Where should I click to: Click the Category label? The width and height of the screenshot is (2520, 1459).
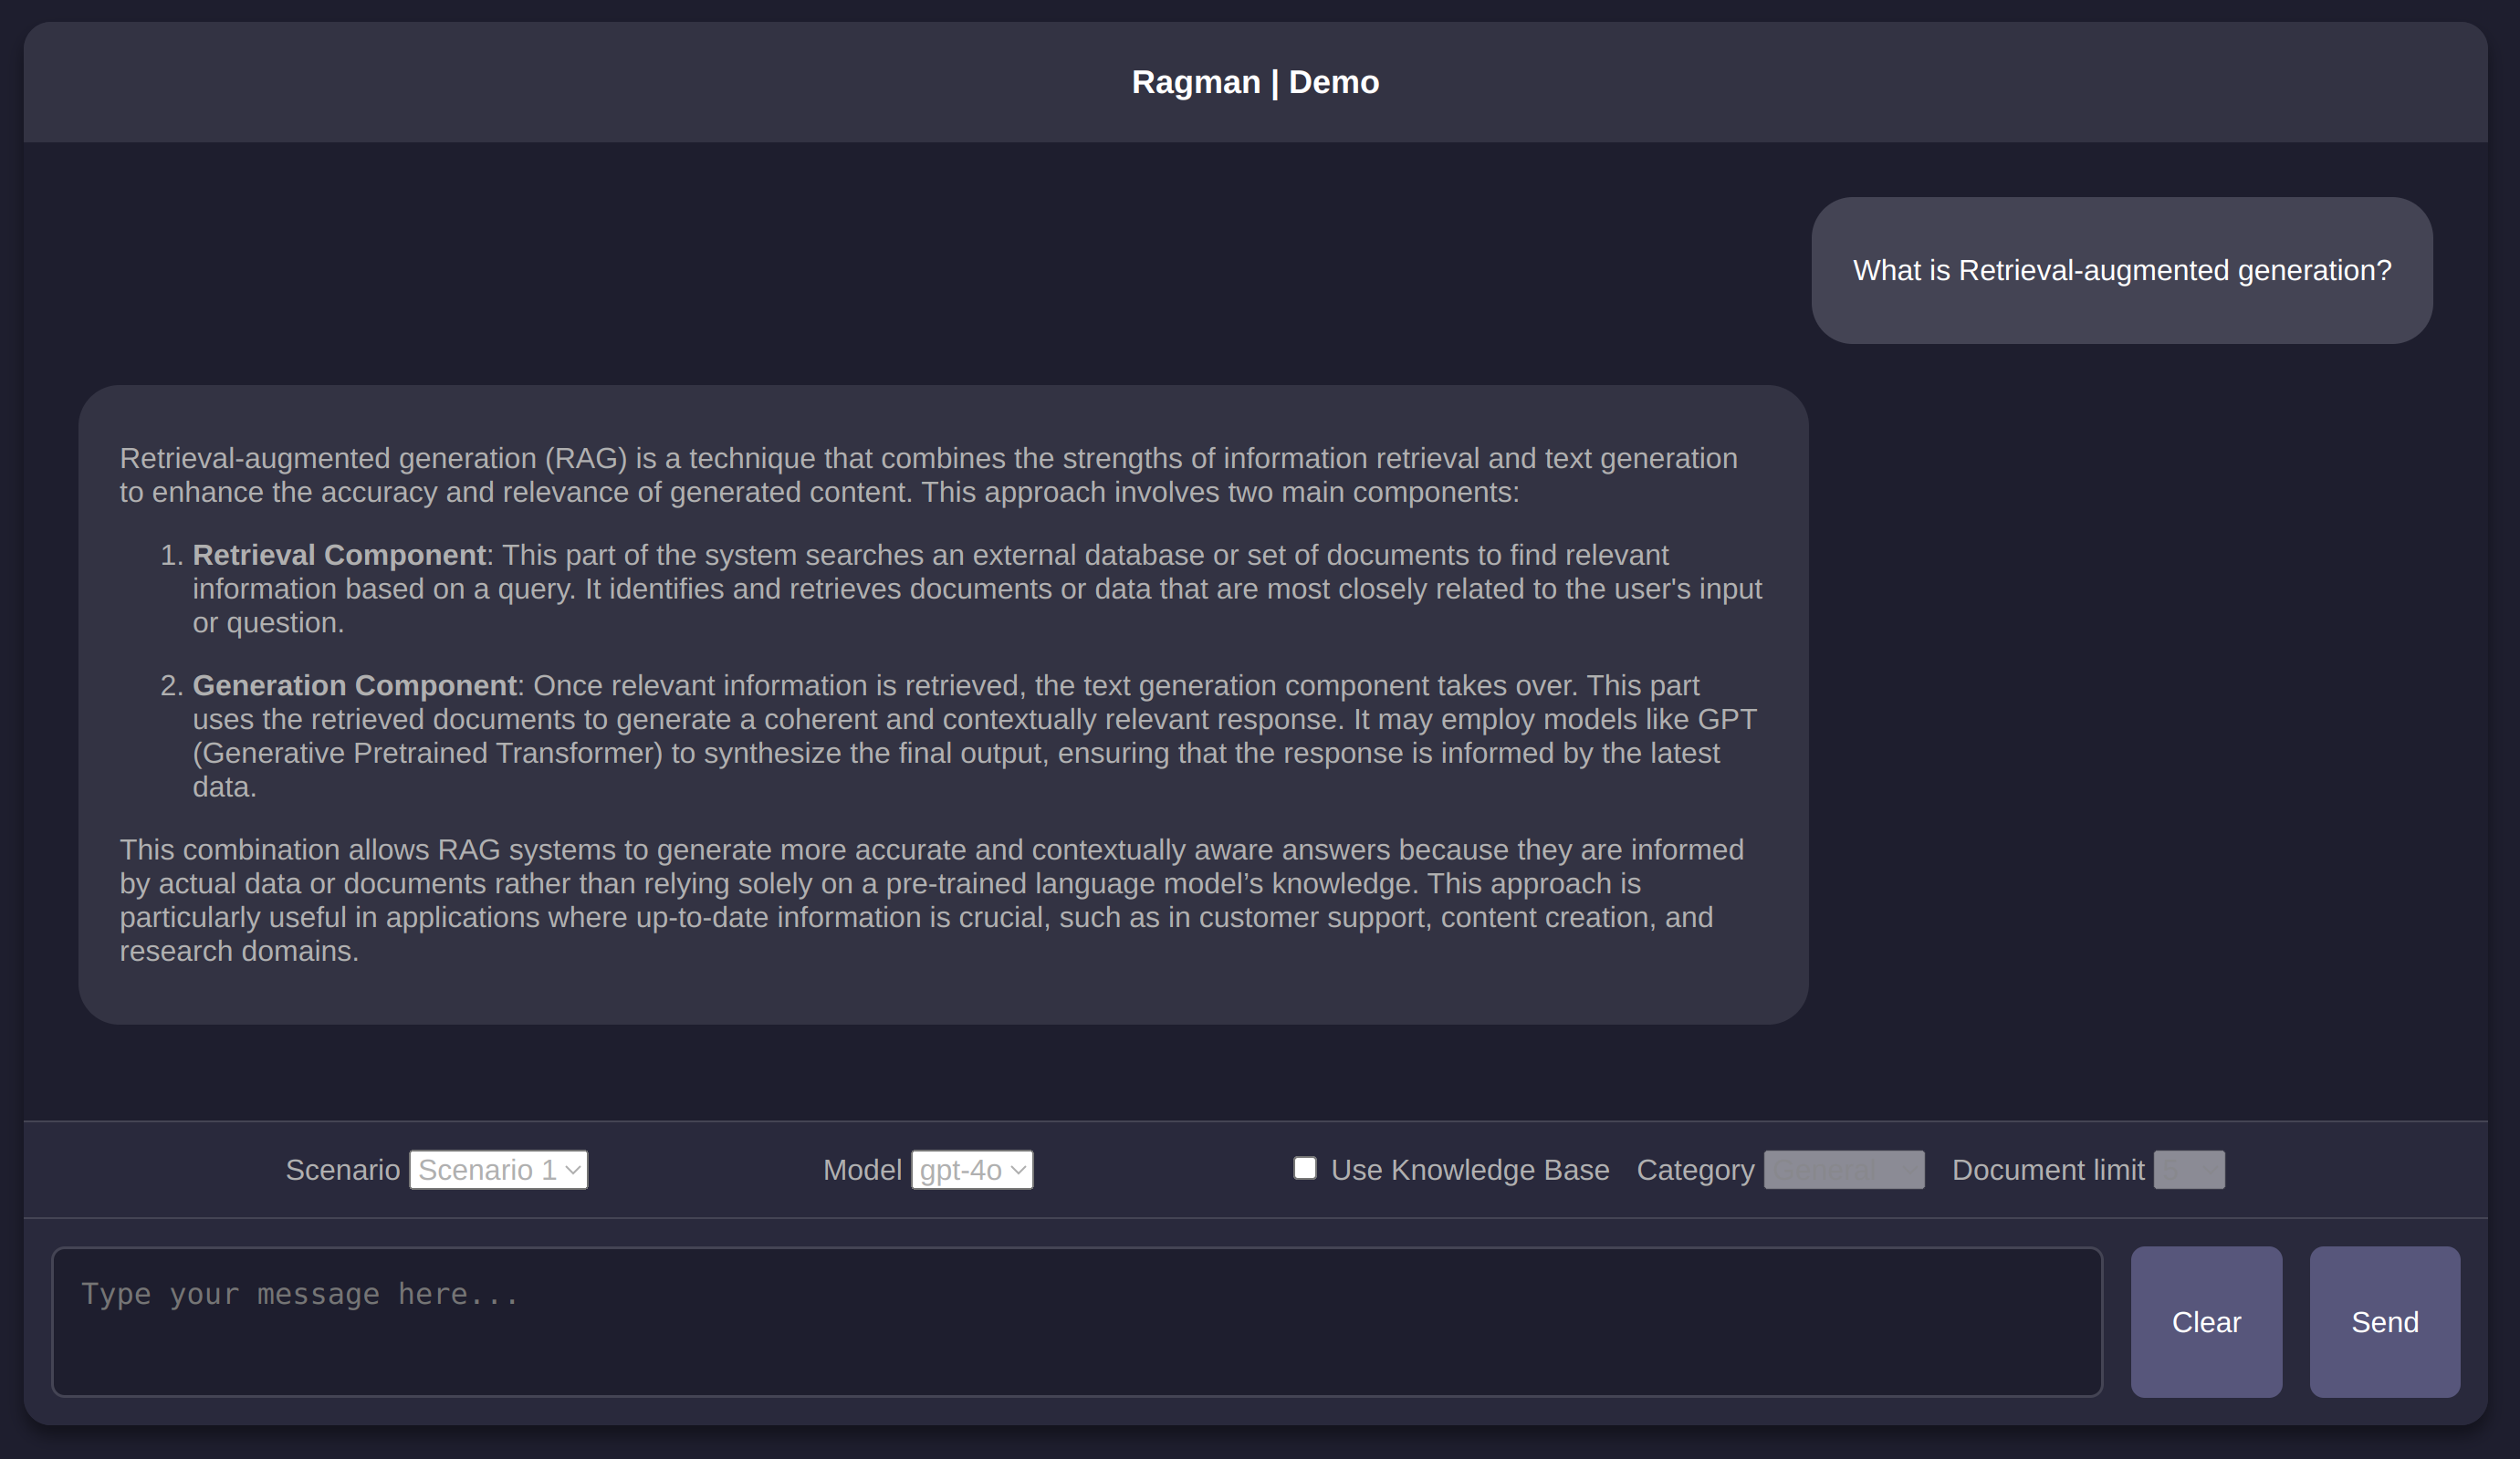click(x=1695, y=1169)
